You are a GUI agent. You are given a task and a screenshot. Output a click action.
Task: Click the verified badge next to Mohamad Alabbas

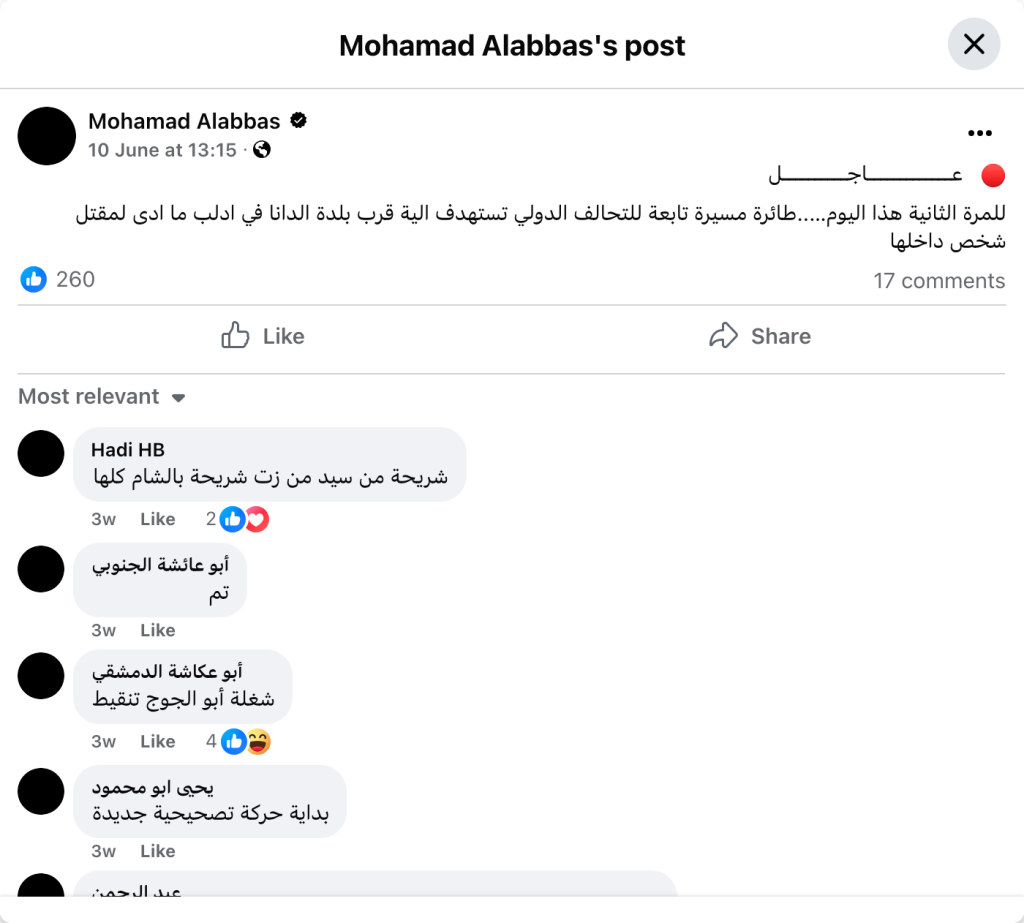tap(298, 121)
